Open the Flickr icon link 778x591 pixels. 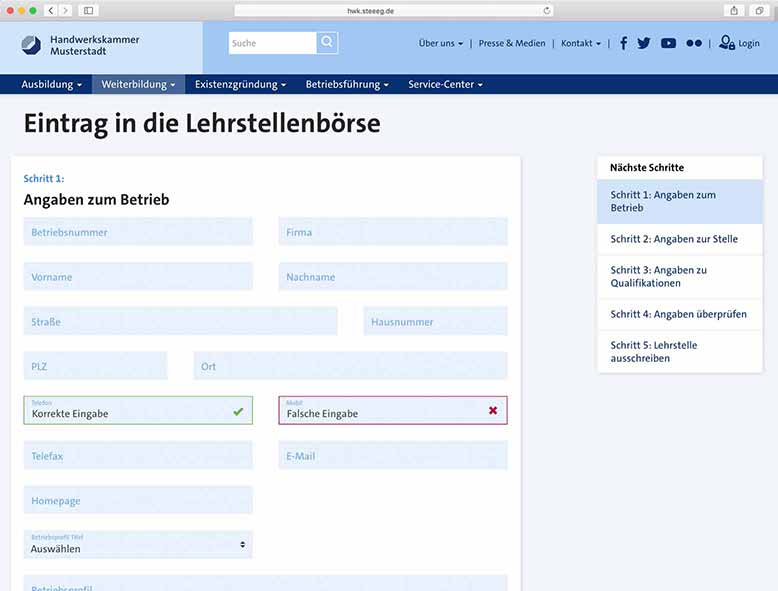point(694,43)
